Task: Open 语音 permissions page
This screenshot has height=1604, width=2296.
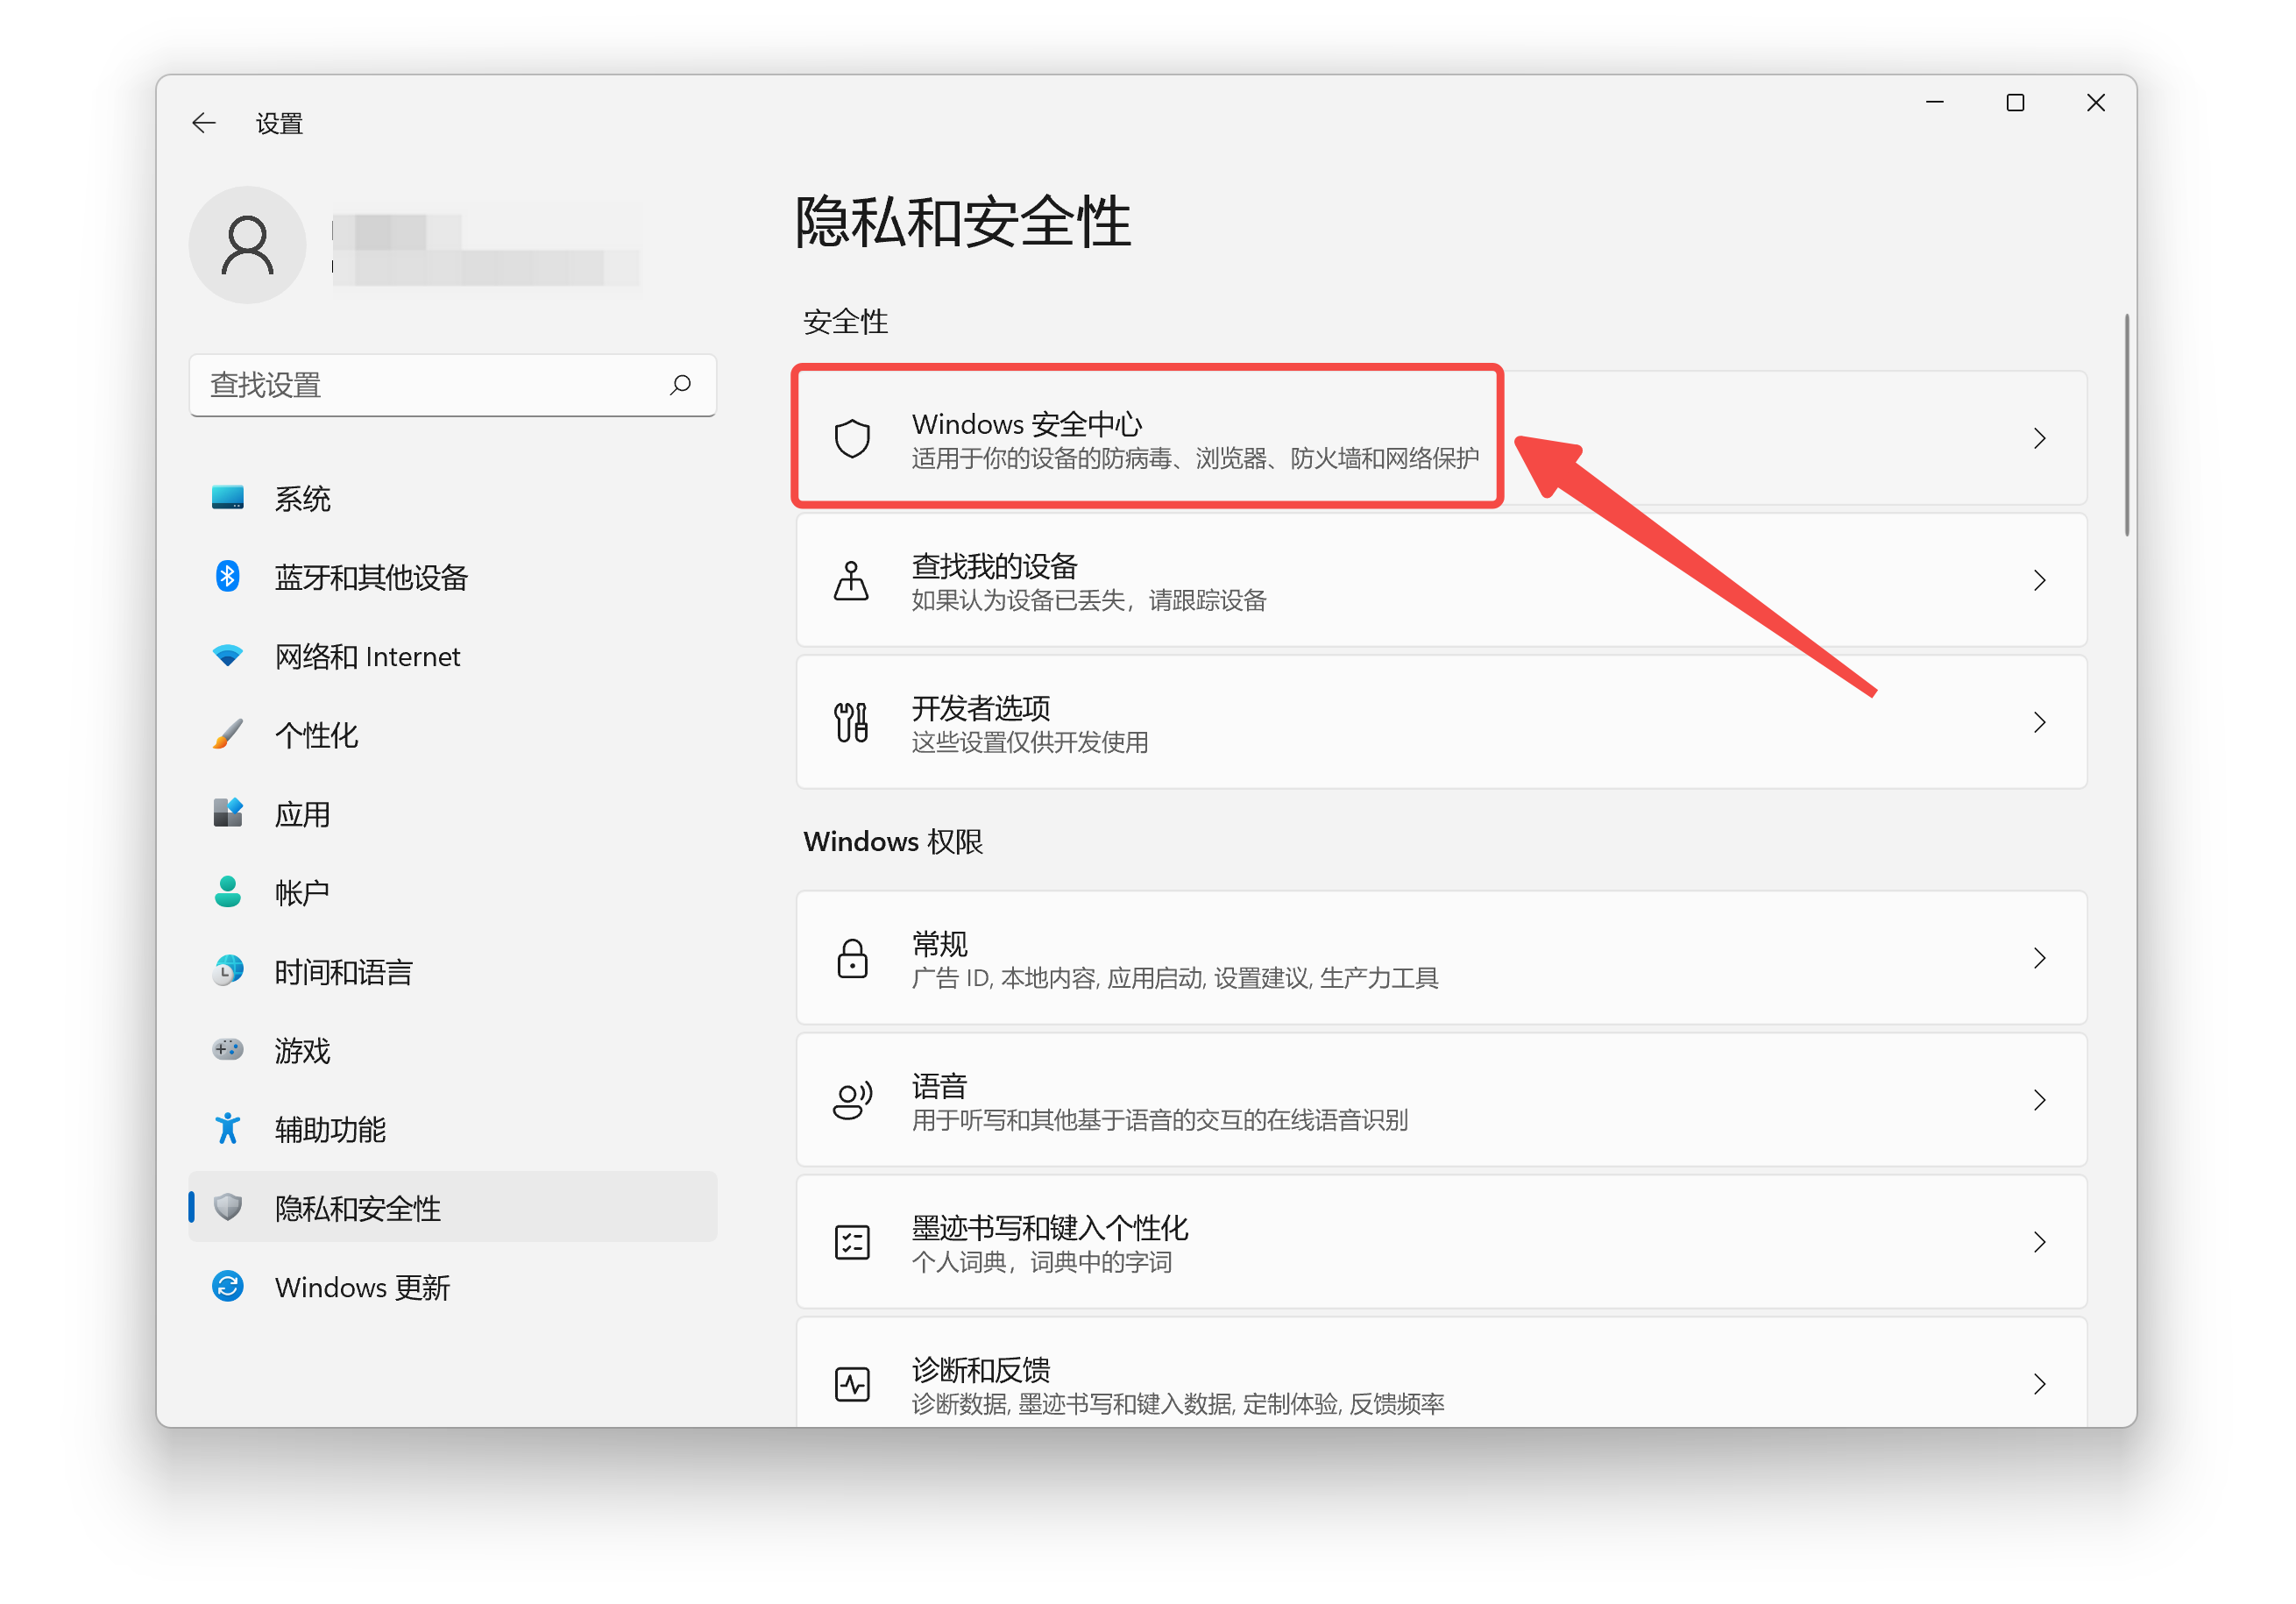Action: click(x=1441, y=1100)
